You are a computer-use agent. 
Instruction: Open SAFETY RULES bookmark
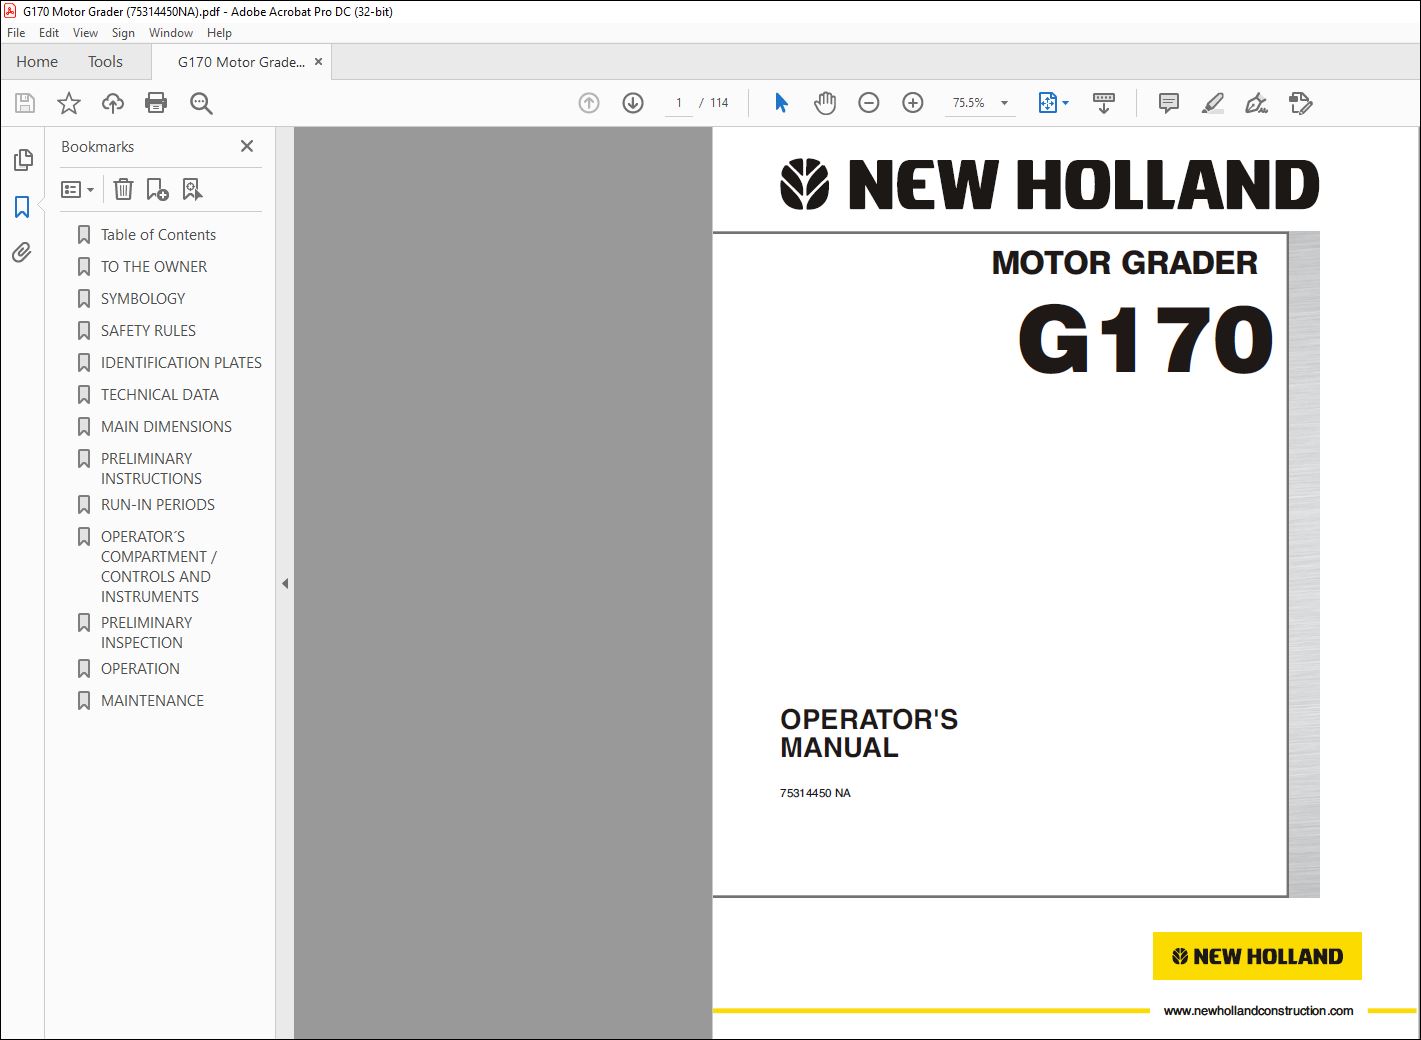[x=148, y=331]
